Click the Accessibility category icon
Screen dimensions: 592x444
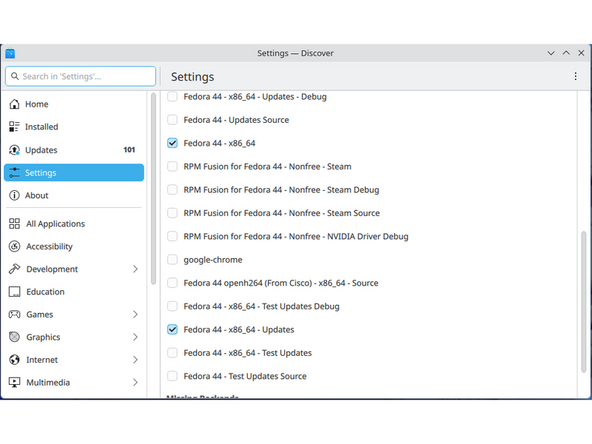tap(14, 246)
